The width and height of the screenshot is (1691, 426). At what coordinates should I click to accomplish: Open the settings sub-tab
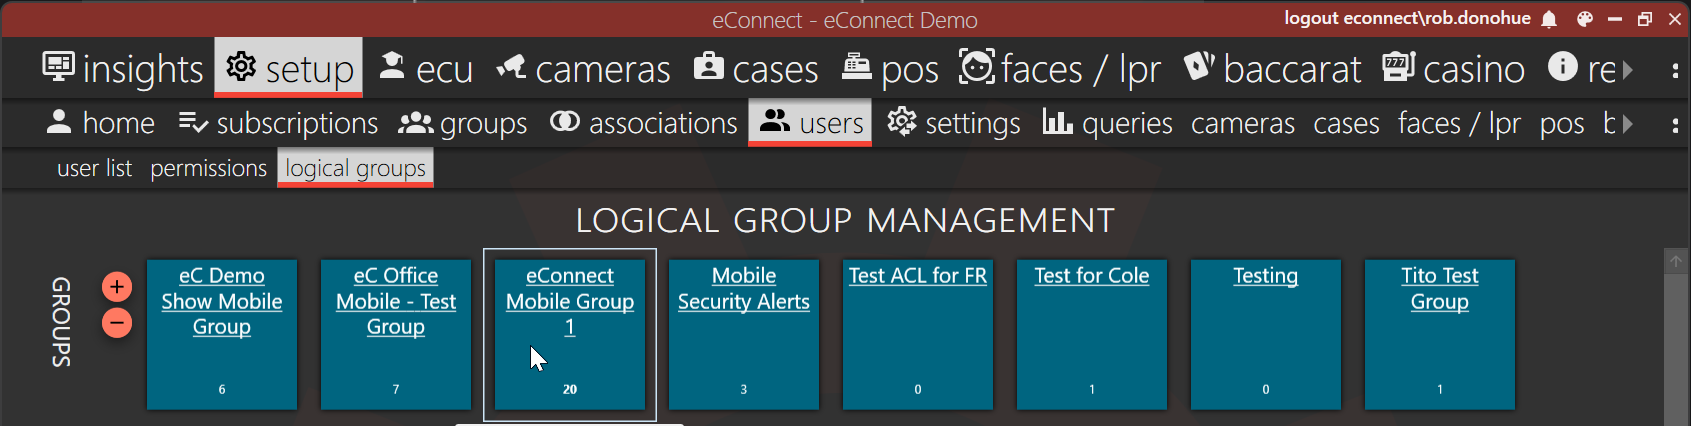click(952, 123)
